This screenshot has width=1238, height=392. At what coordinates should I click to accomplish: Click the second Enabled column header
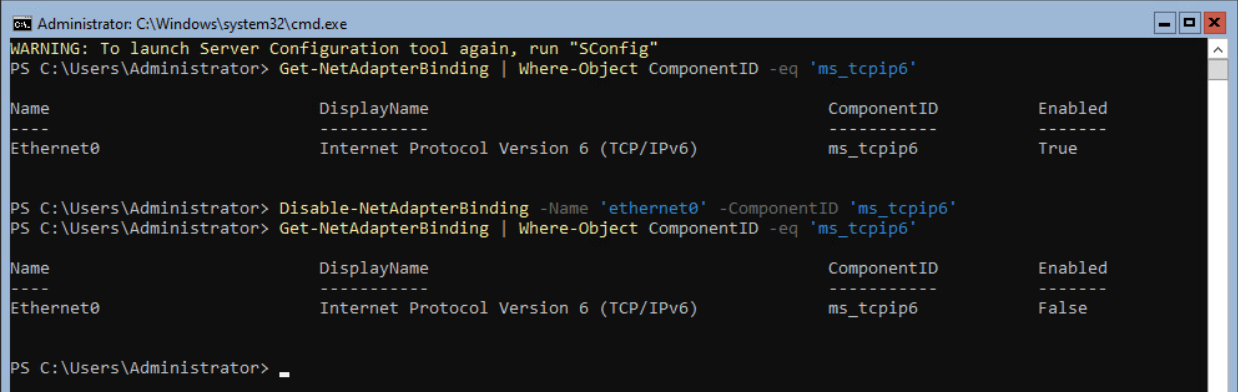(1072, 268)
